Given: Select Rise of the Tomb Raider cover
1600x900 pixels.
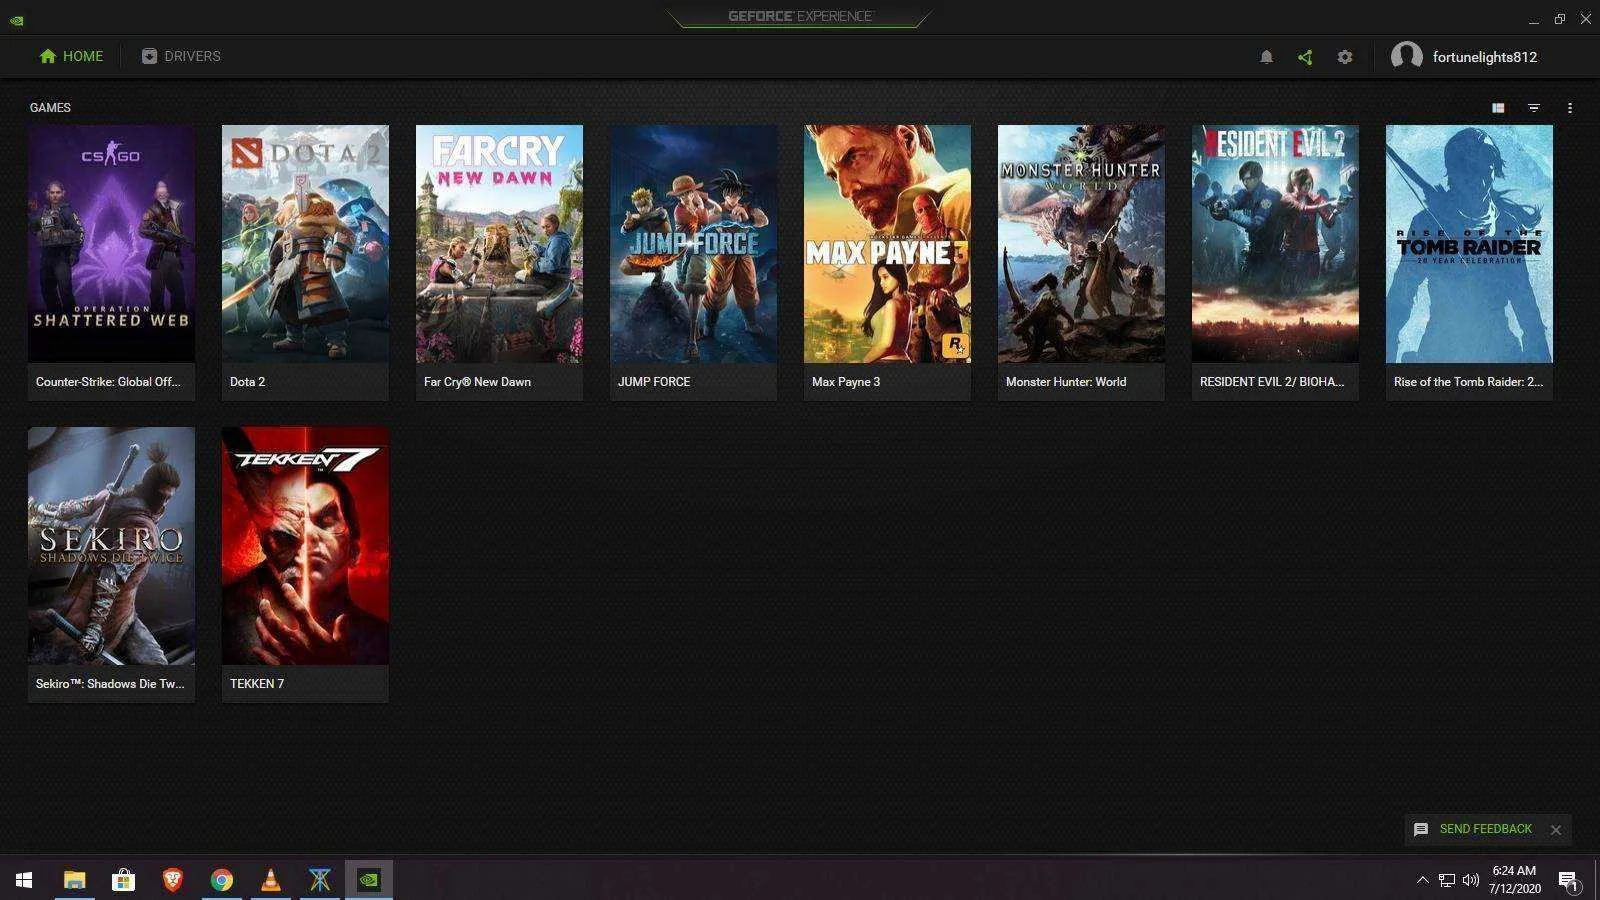Looking at the screenshot, I should 1469,243.
